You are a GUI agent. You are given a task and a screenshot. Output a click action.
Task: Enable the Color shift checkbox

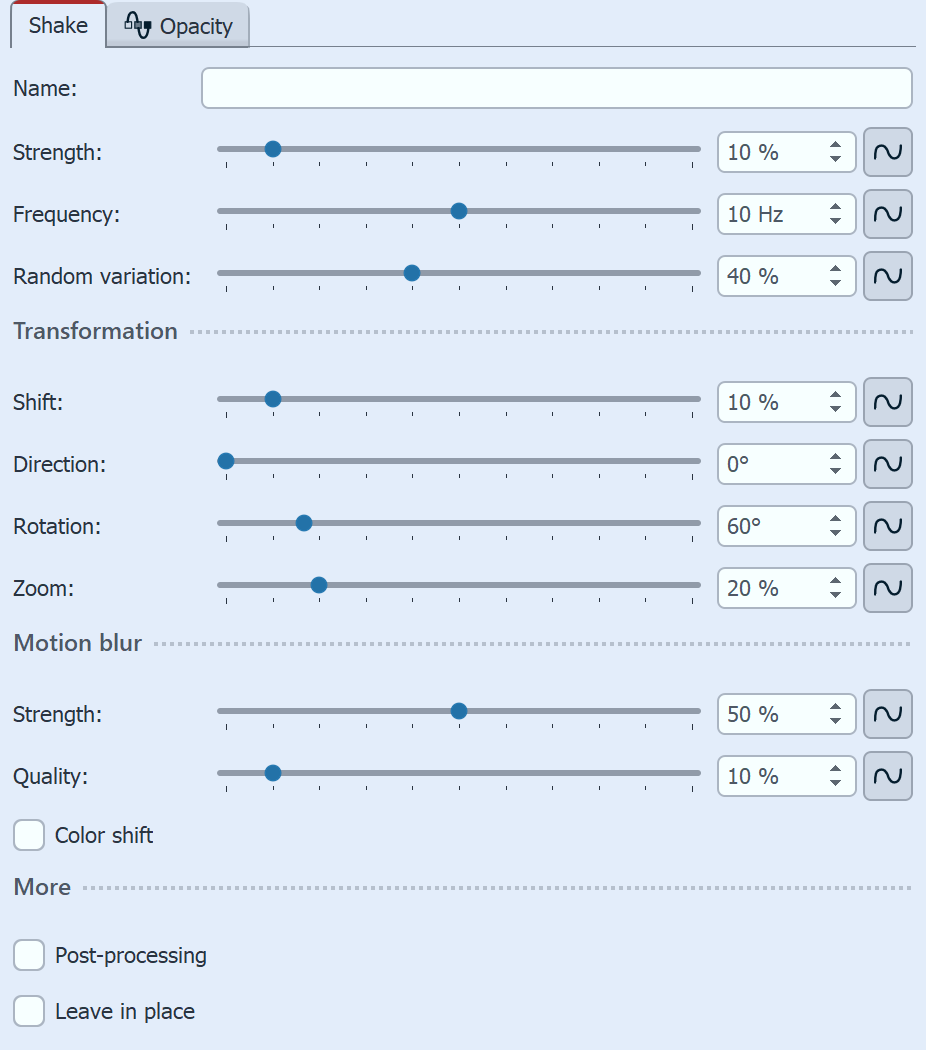[x=28, y=834]
